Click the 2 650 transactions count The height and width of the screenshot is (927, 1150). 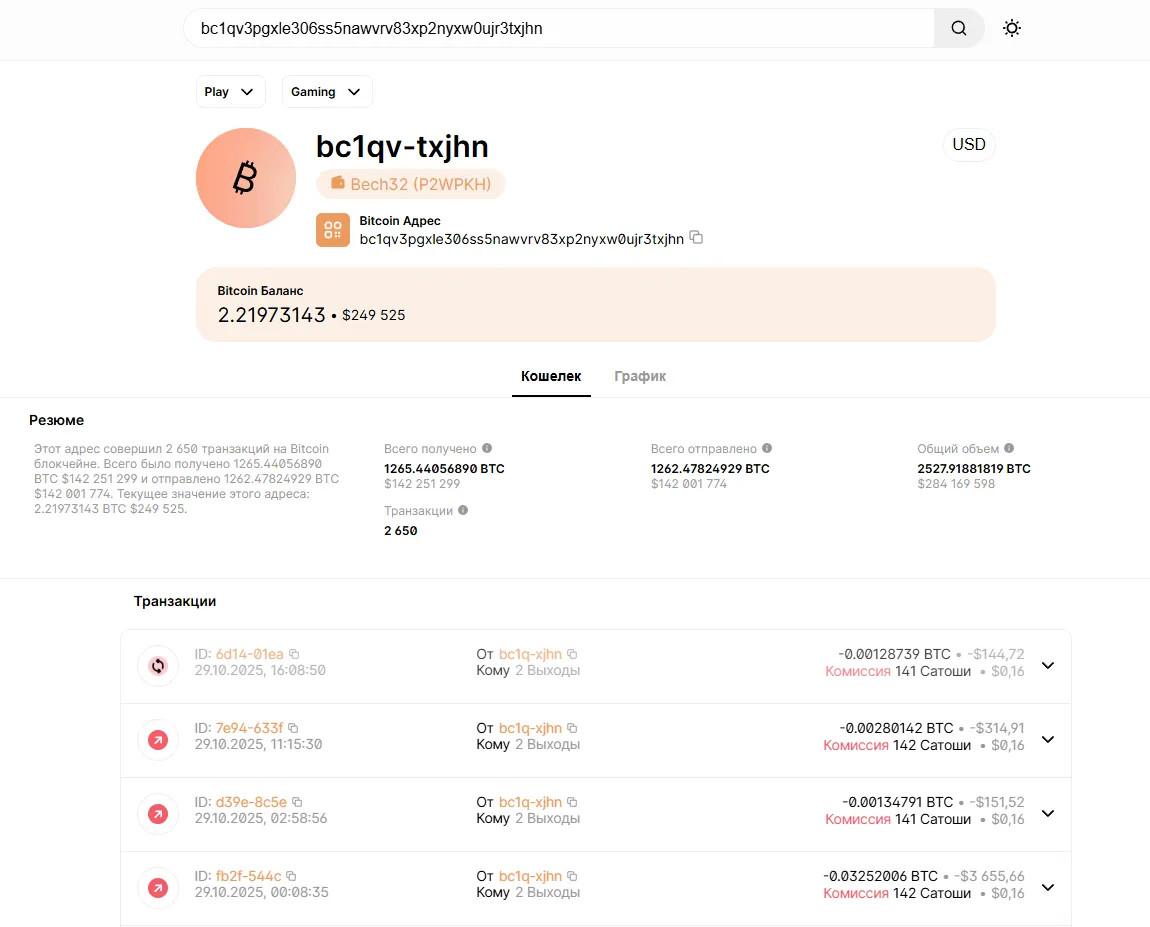click(400, 531)
